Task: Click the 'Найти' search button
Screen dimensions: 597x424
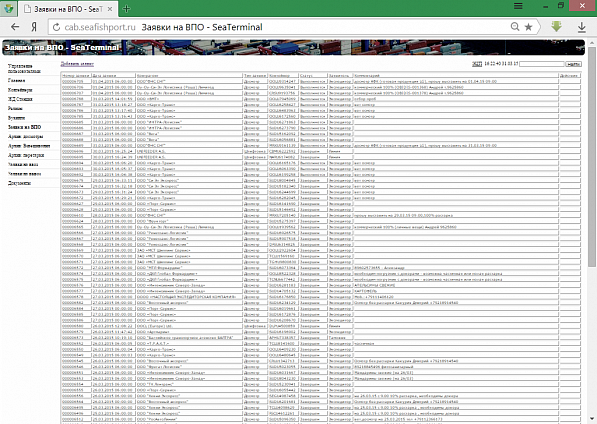Action: (573, 64)
